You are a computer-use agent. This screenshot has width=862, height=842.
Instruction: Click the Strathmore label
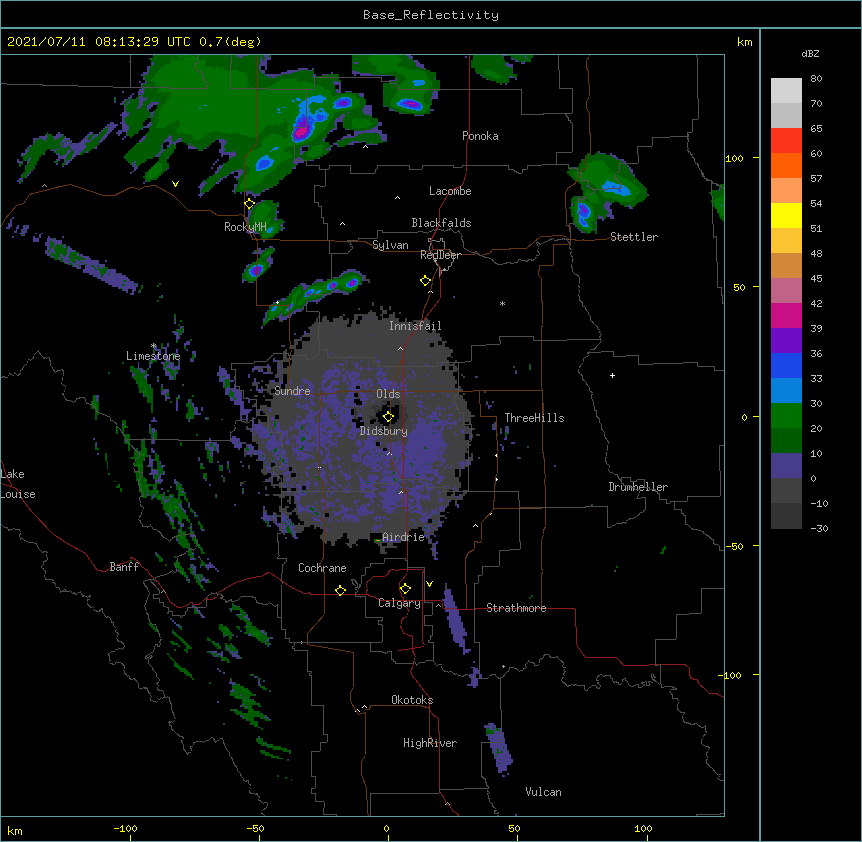click(x=516, y=608)
